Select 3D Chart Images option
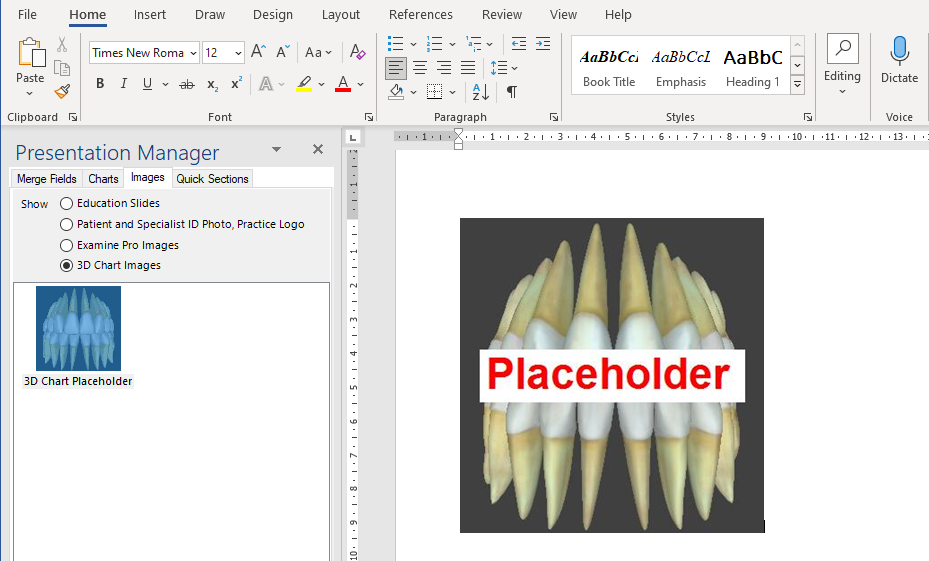 pyautogui.click(x=66, y=265)
